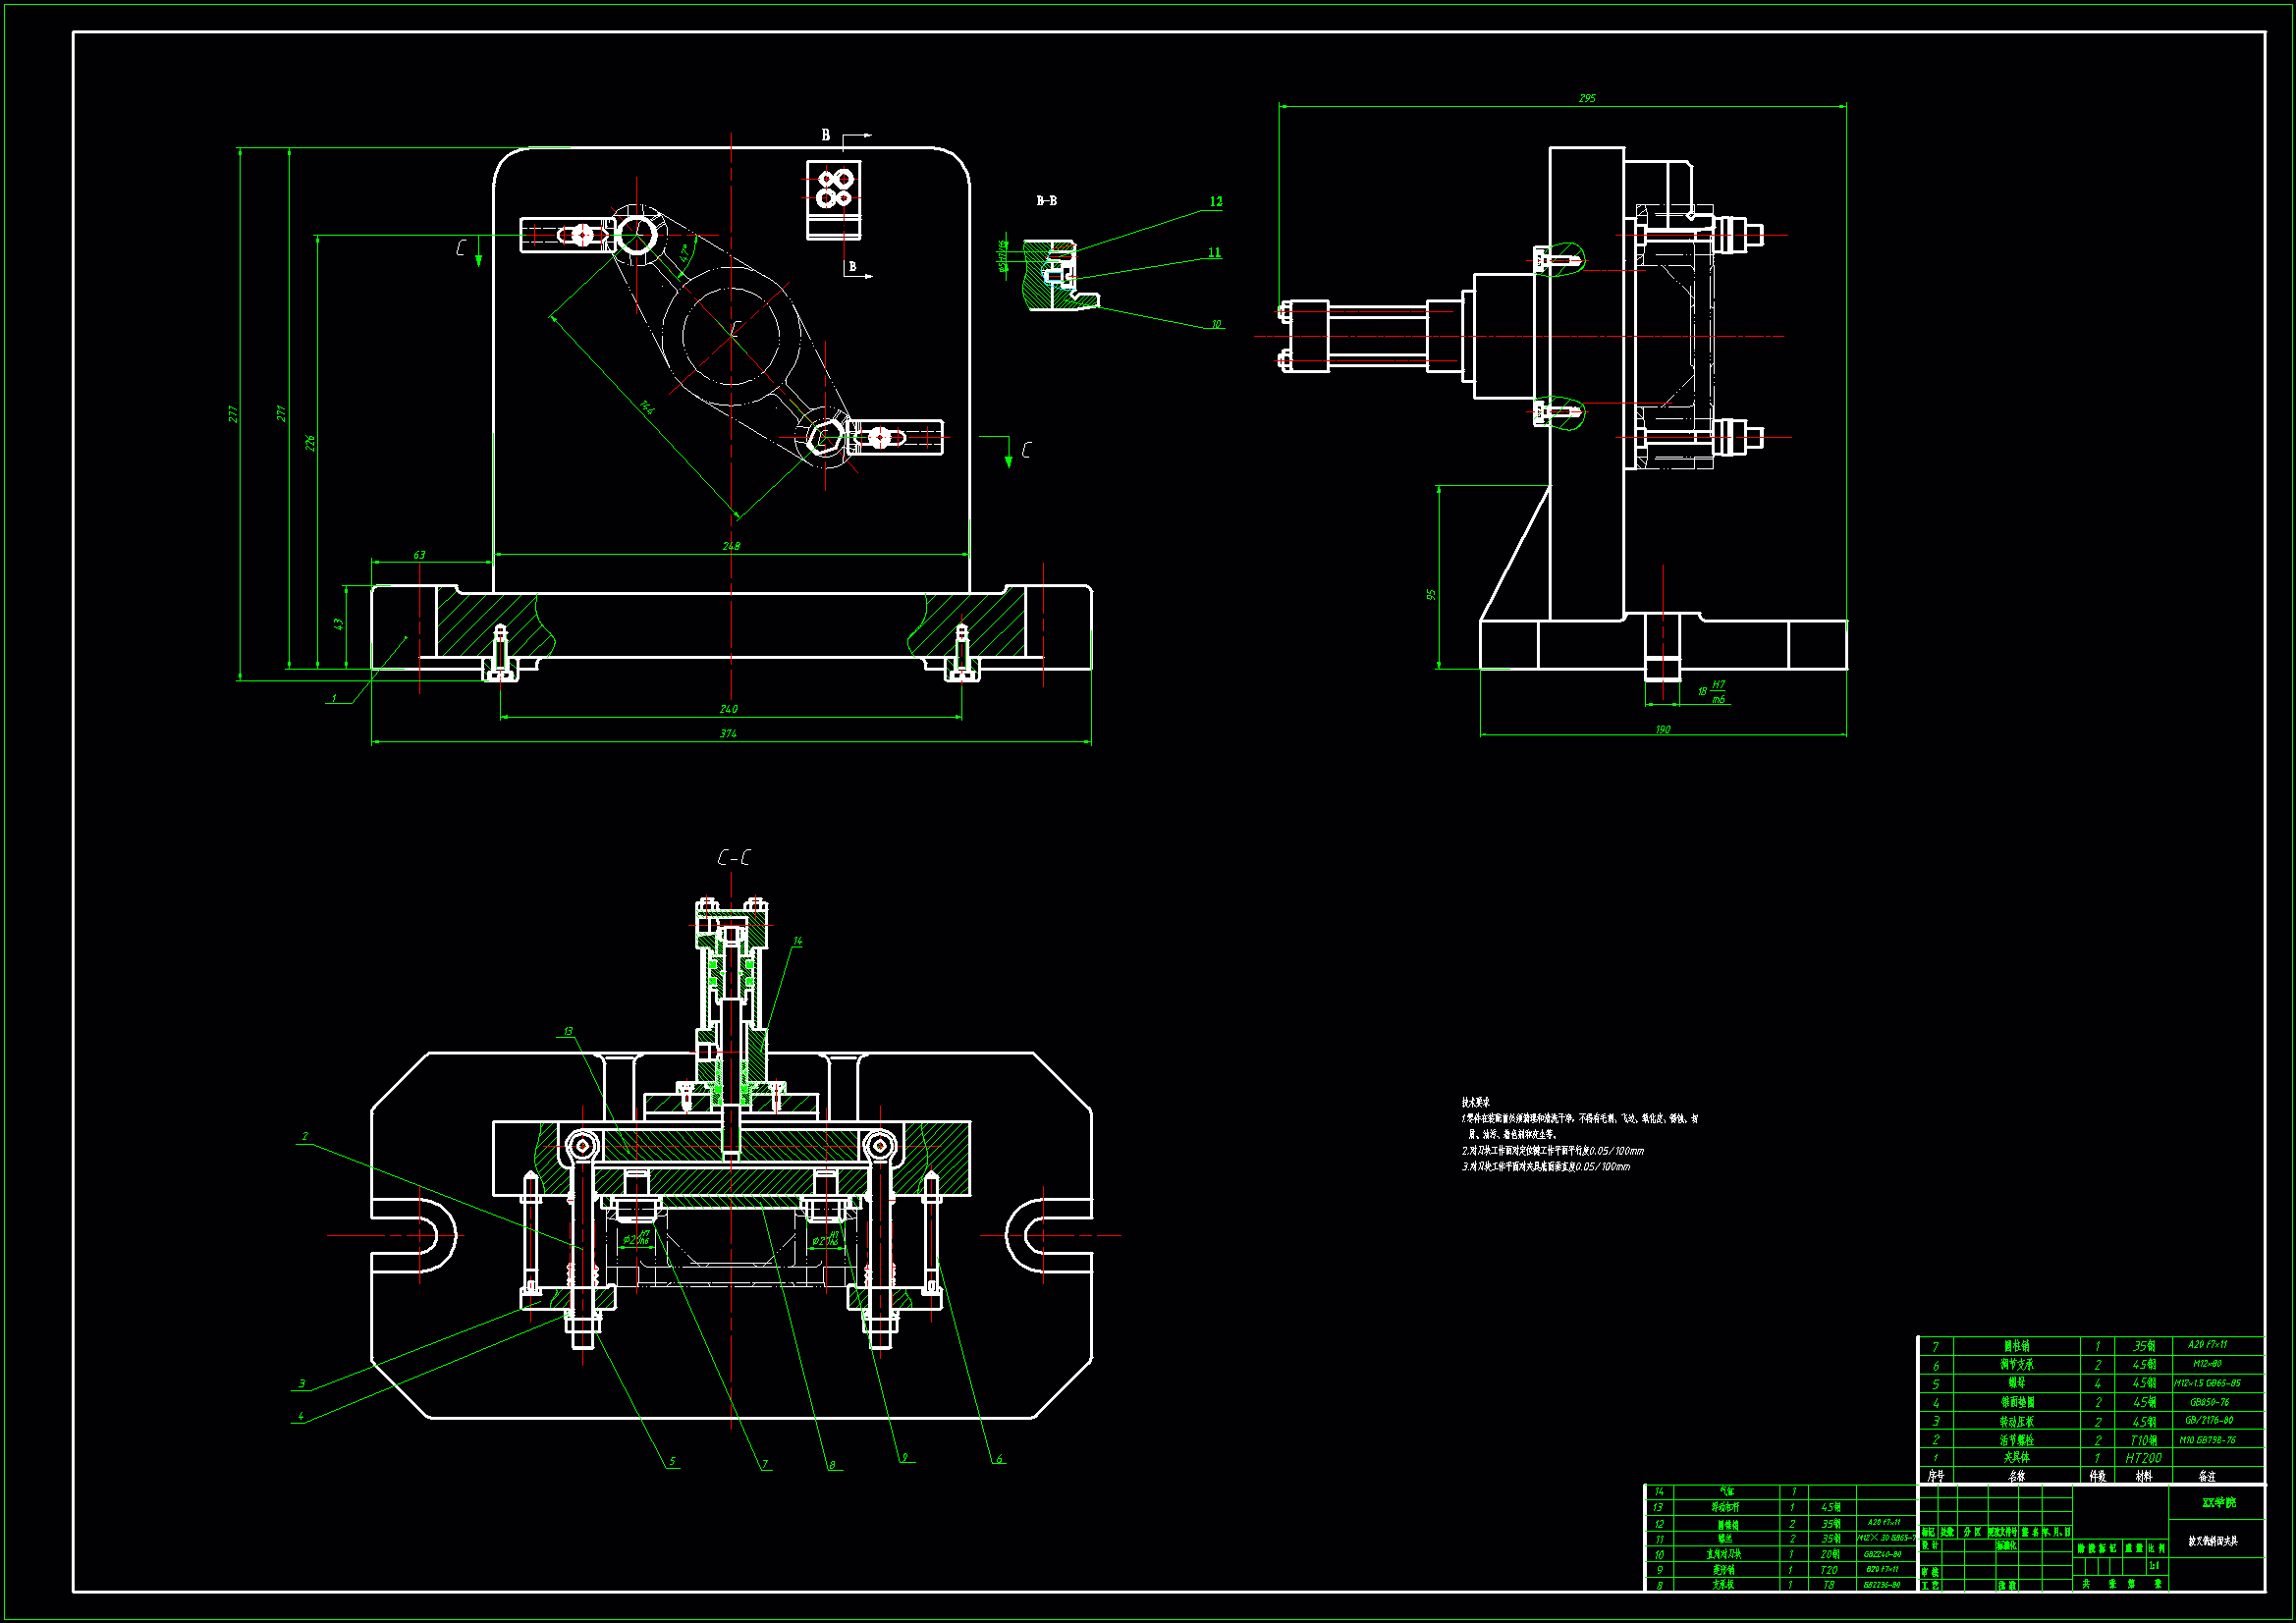The width and height of the screenshot is (2296, 1623).
Task: Select part balloon number 5 label
Action: click(x=672, y=1461)
